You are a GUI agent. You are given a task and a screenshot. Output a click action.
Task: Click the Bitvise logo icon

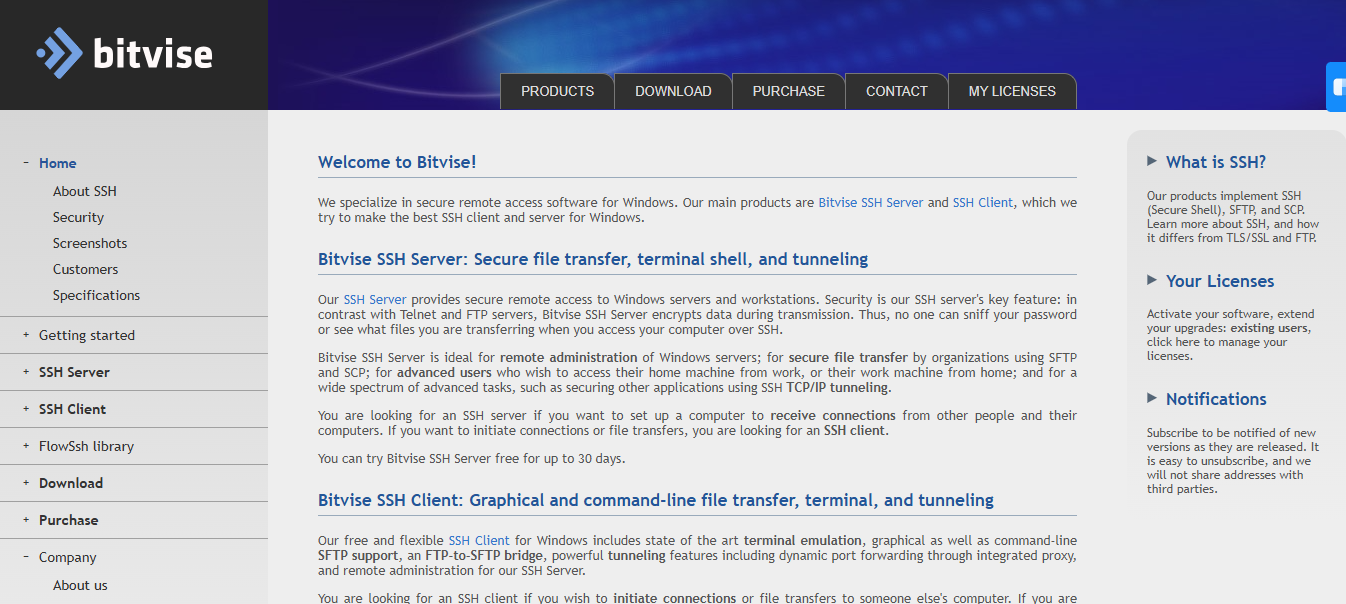pos(59,53)
